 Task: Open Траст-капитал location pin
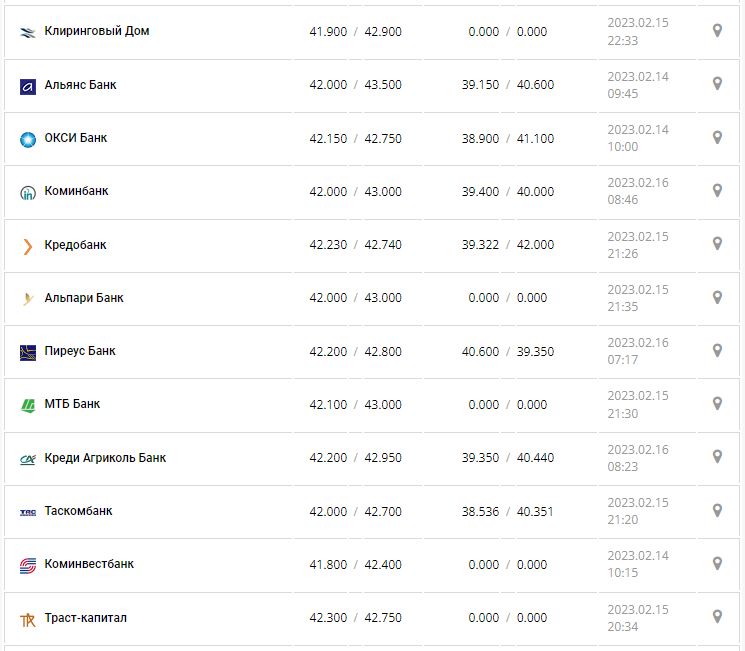(x=717, y=616)
